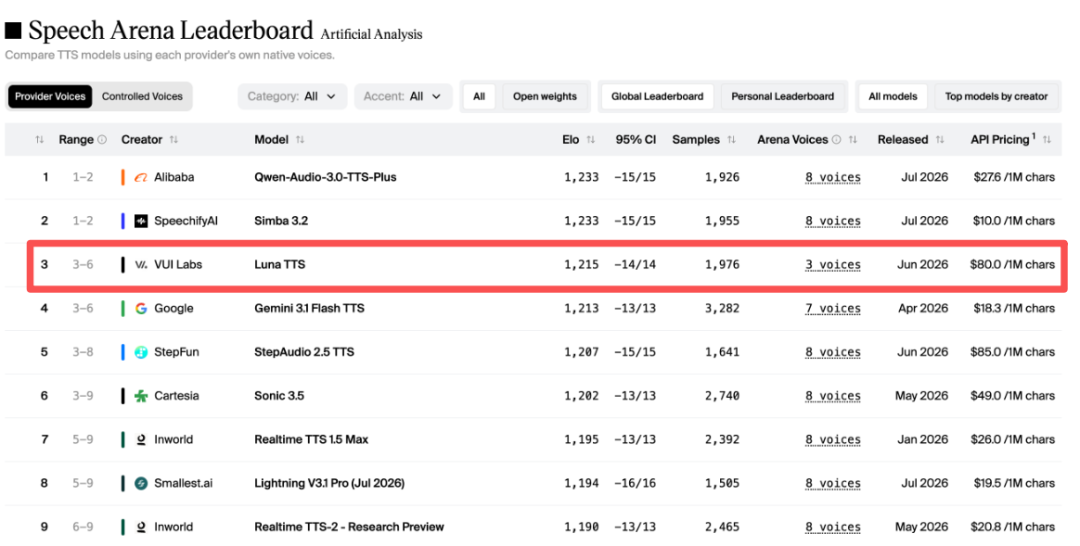Click the Alibaba creator logo icon

(x=141, y=178)
